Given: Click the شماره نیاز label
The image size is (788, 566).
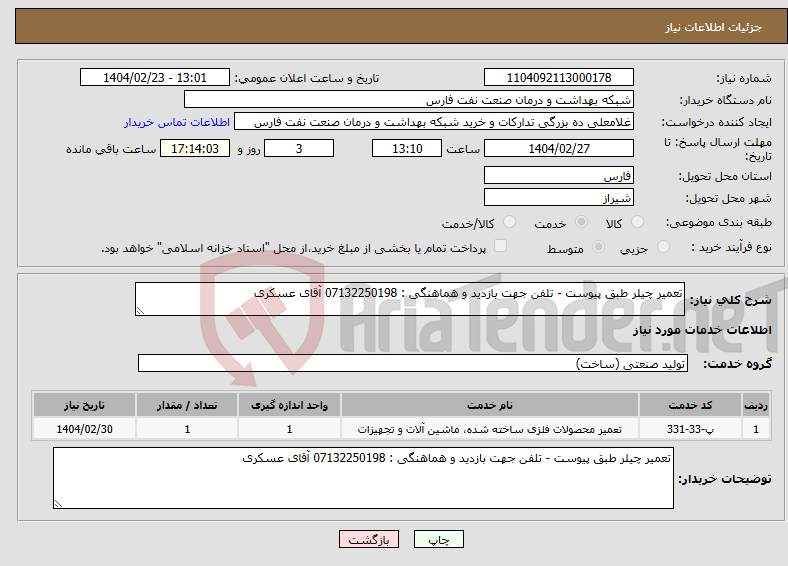Looking at the screenshot, I should point(744,78).
